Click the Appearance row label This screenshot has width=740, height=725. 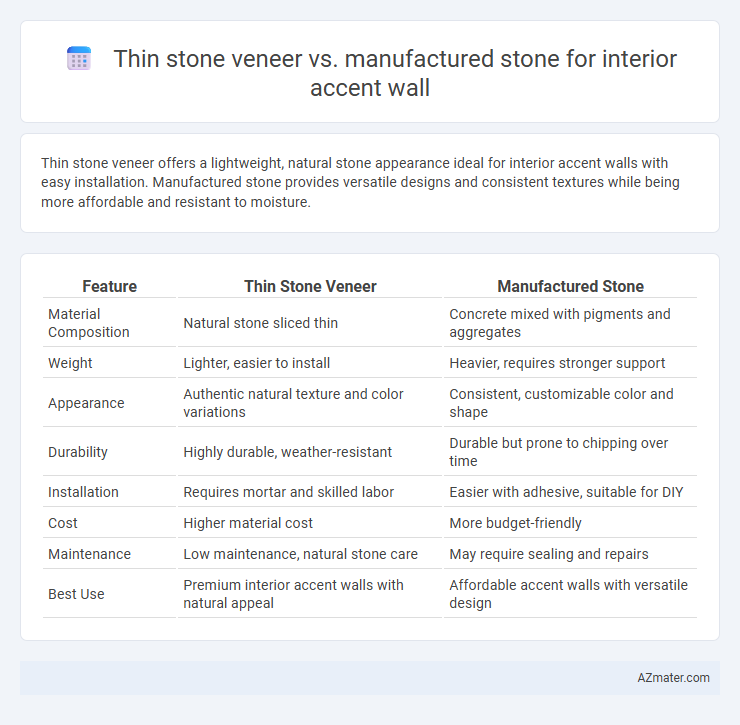pyautogui.click(x=86, y=403)
